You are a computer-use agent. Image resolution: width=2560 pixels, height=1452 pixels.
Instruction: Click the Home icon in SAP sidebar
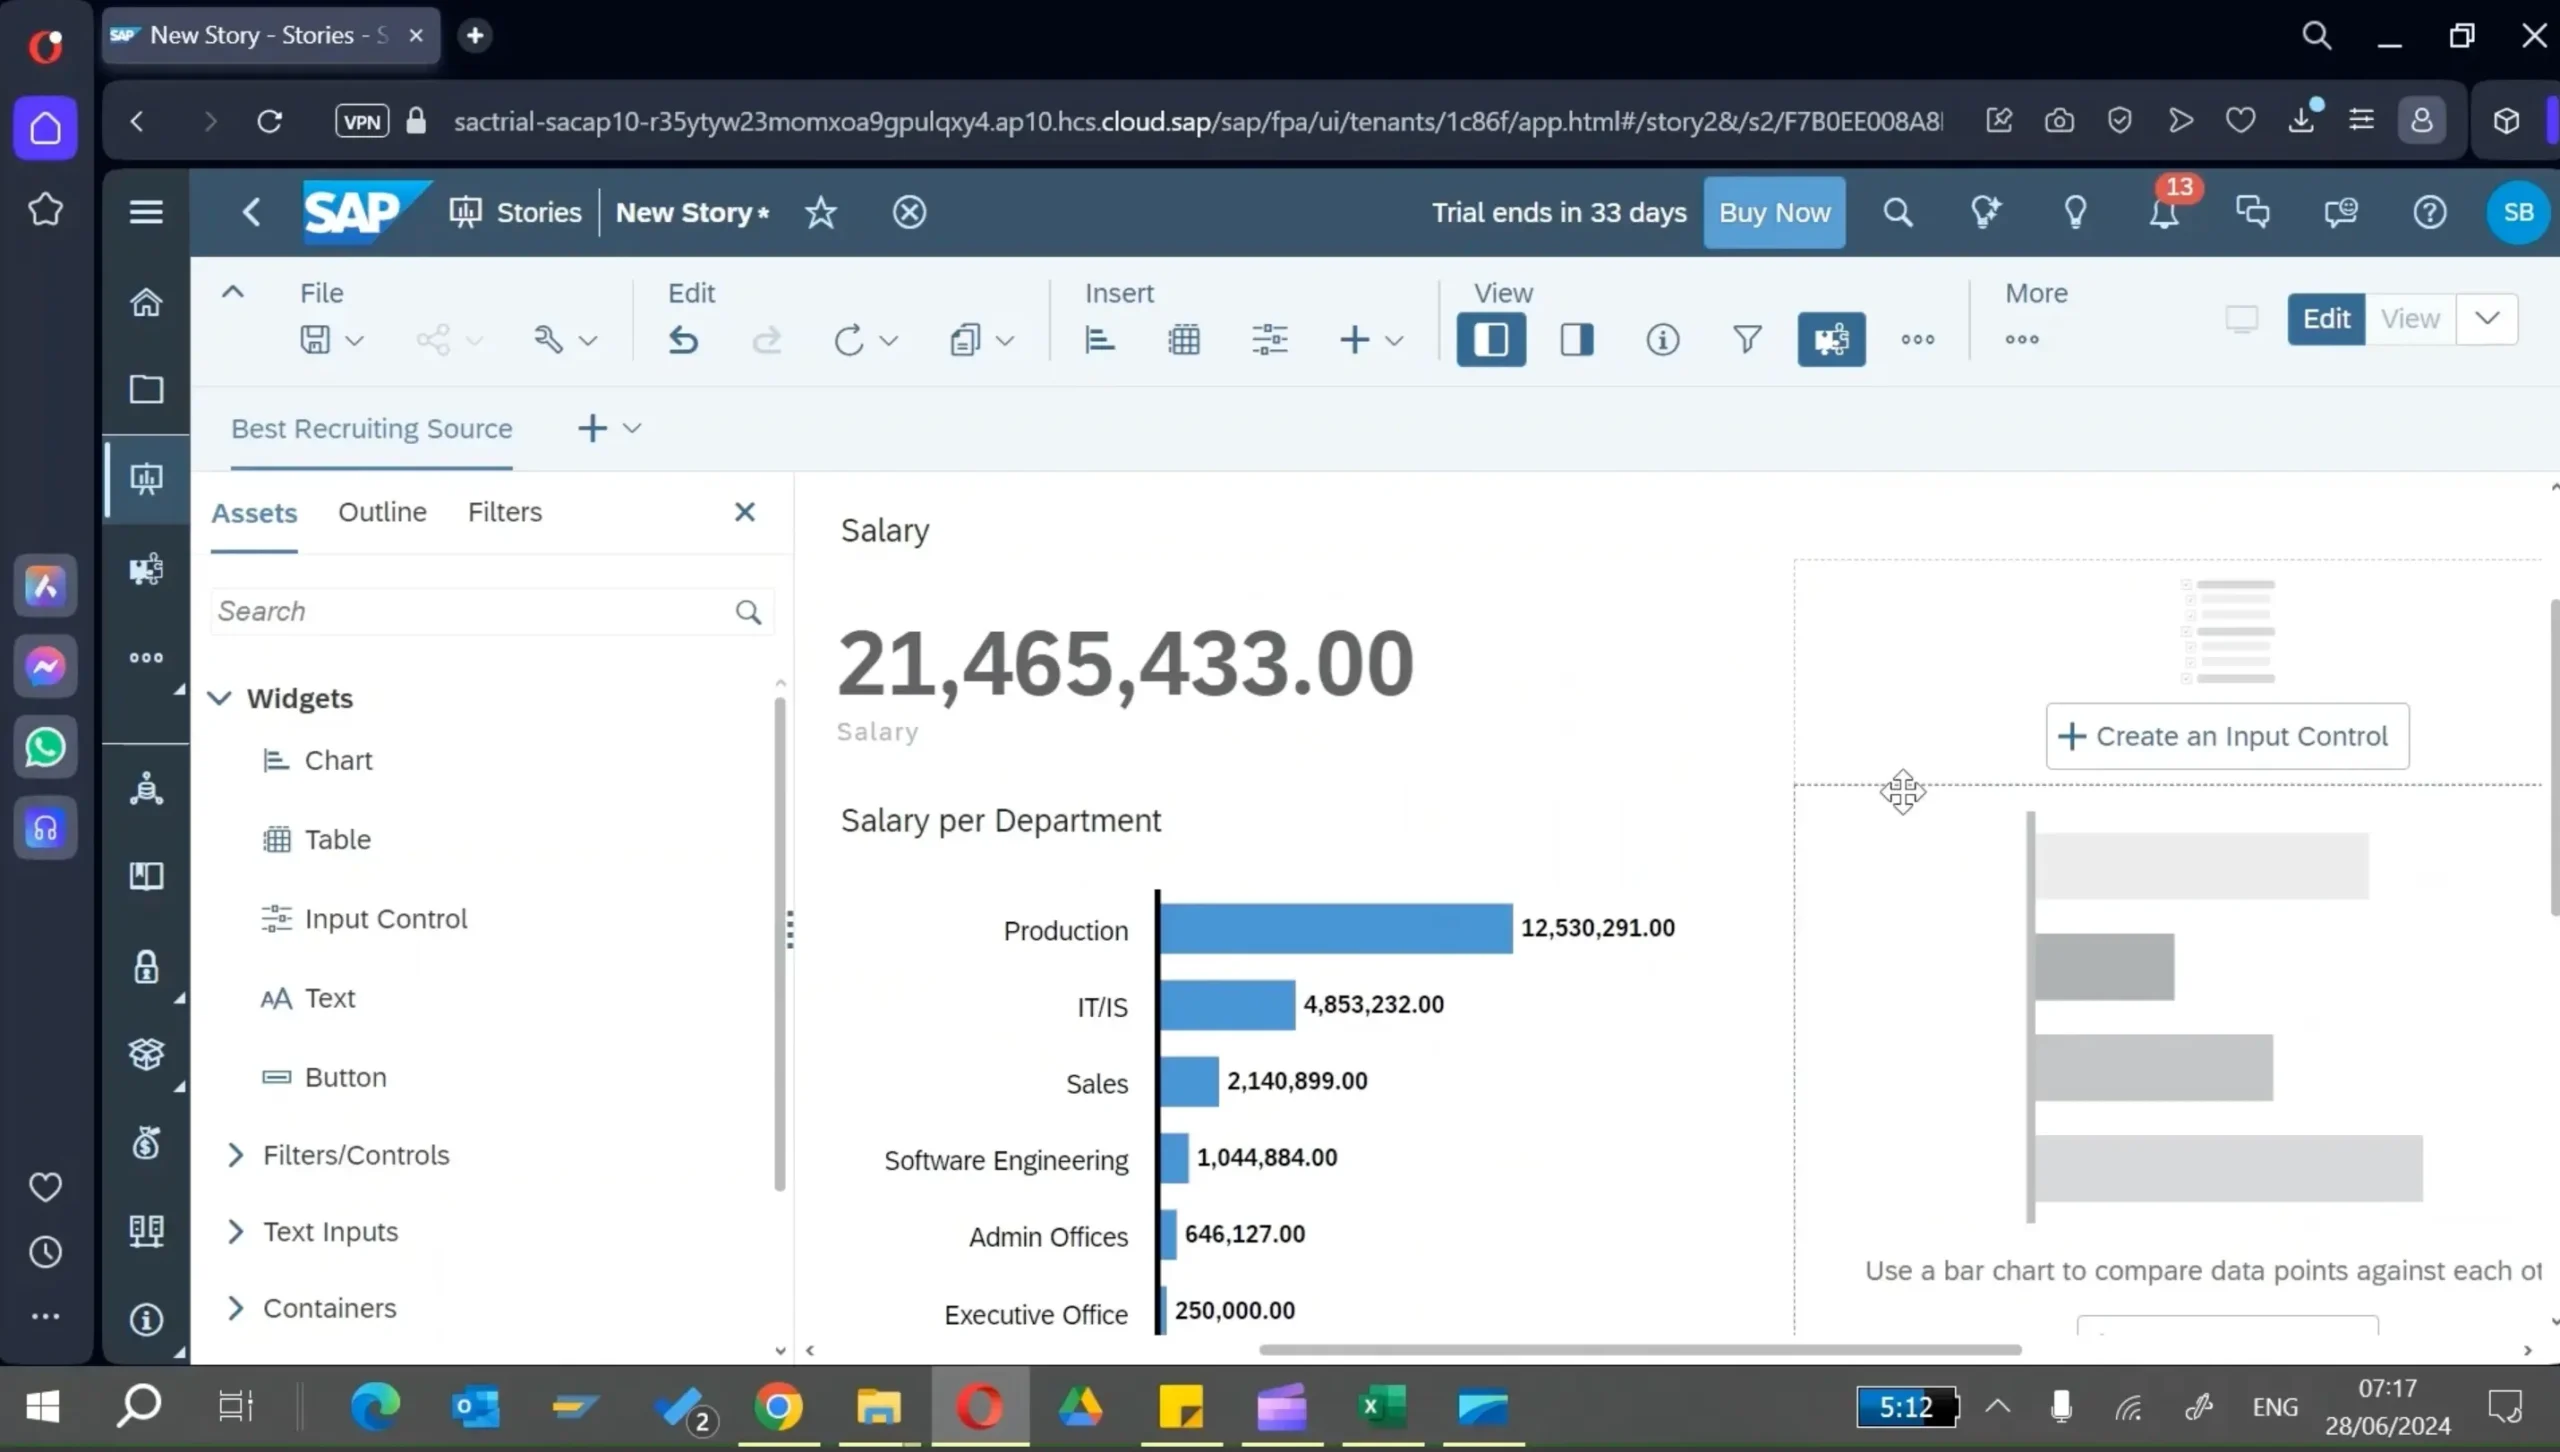point(146,302)
